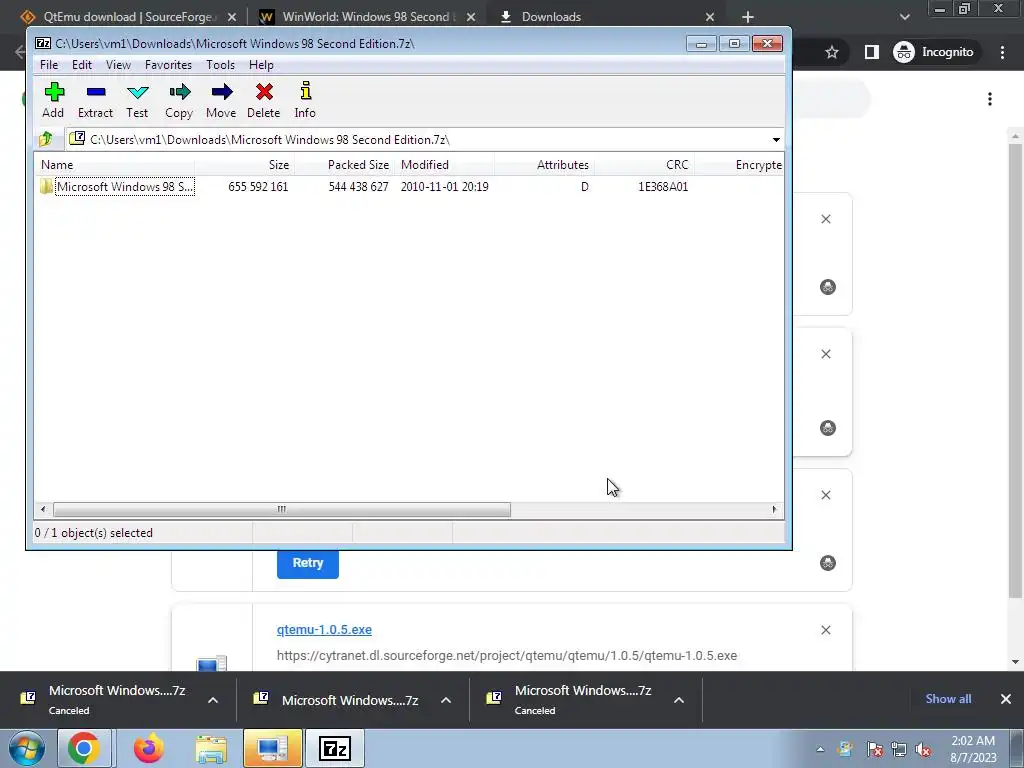Run the Test archive tool
The image size is (1024, 768).
137,100
